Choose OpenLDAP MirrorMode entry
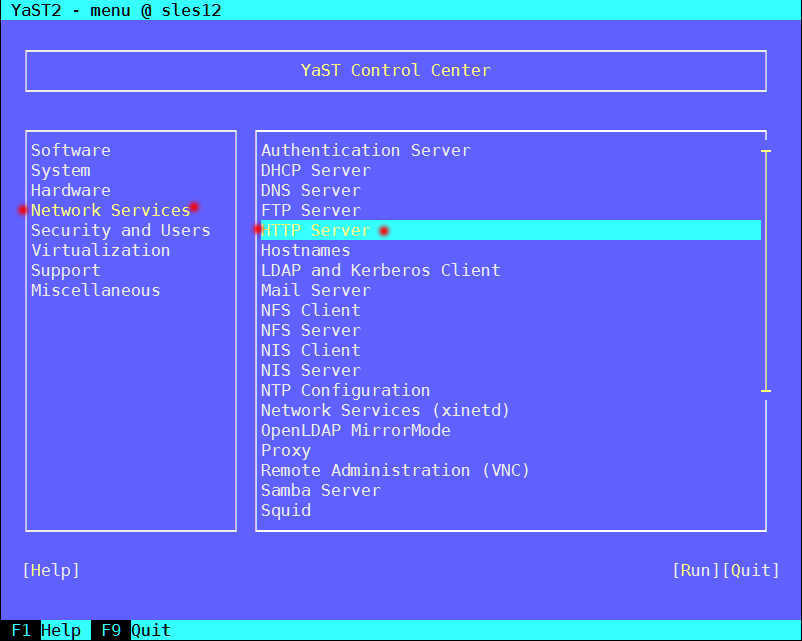The width and height of the screenshot is (802, 641). point(355,430)
